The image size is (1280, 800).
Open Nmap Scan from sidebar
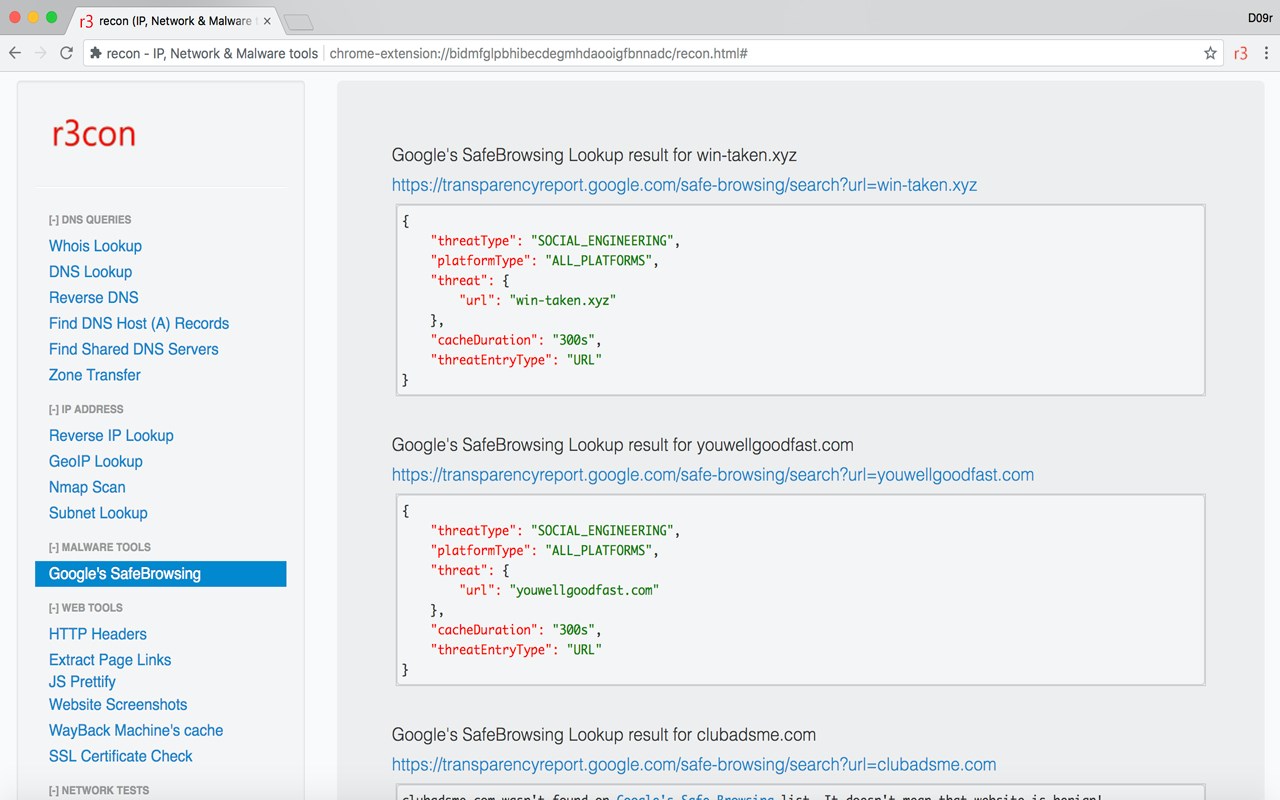click(x=87, y=487)
